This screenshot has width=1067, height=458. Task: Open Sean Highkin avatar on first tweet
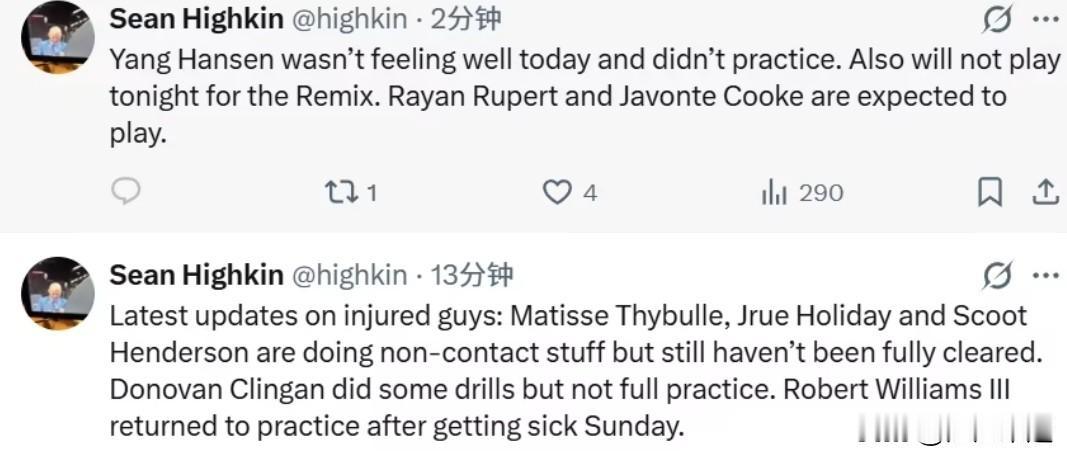coord(58,36)
